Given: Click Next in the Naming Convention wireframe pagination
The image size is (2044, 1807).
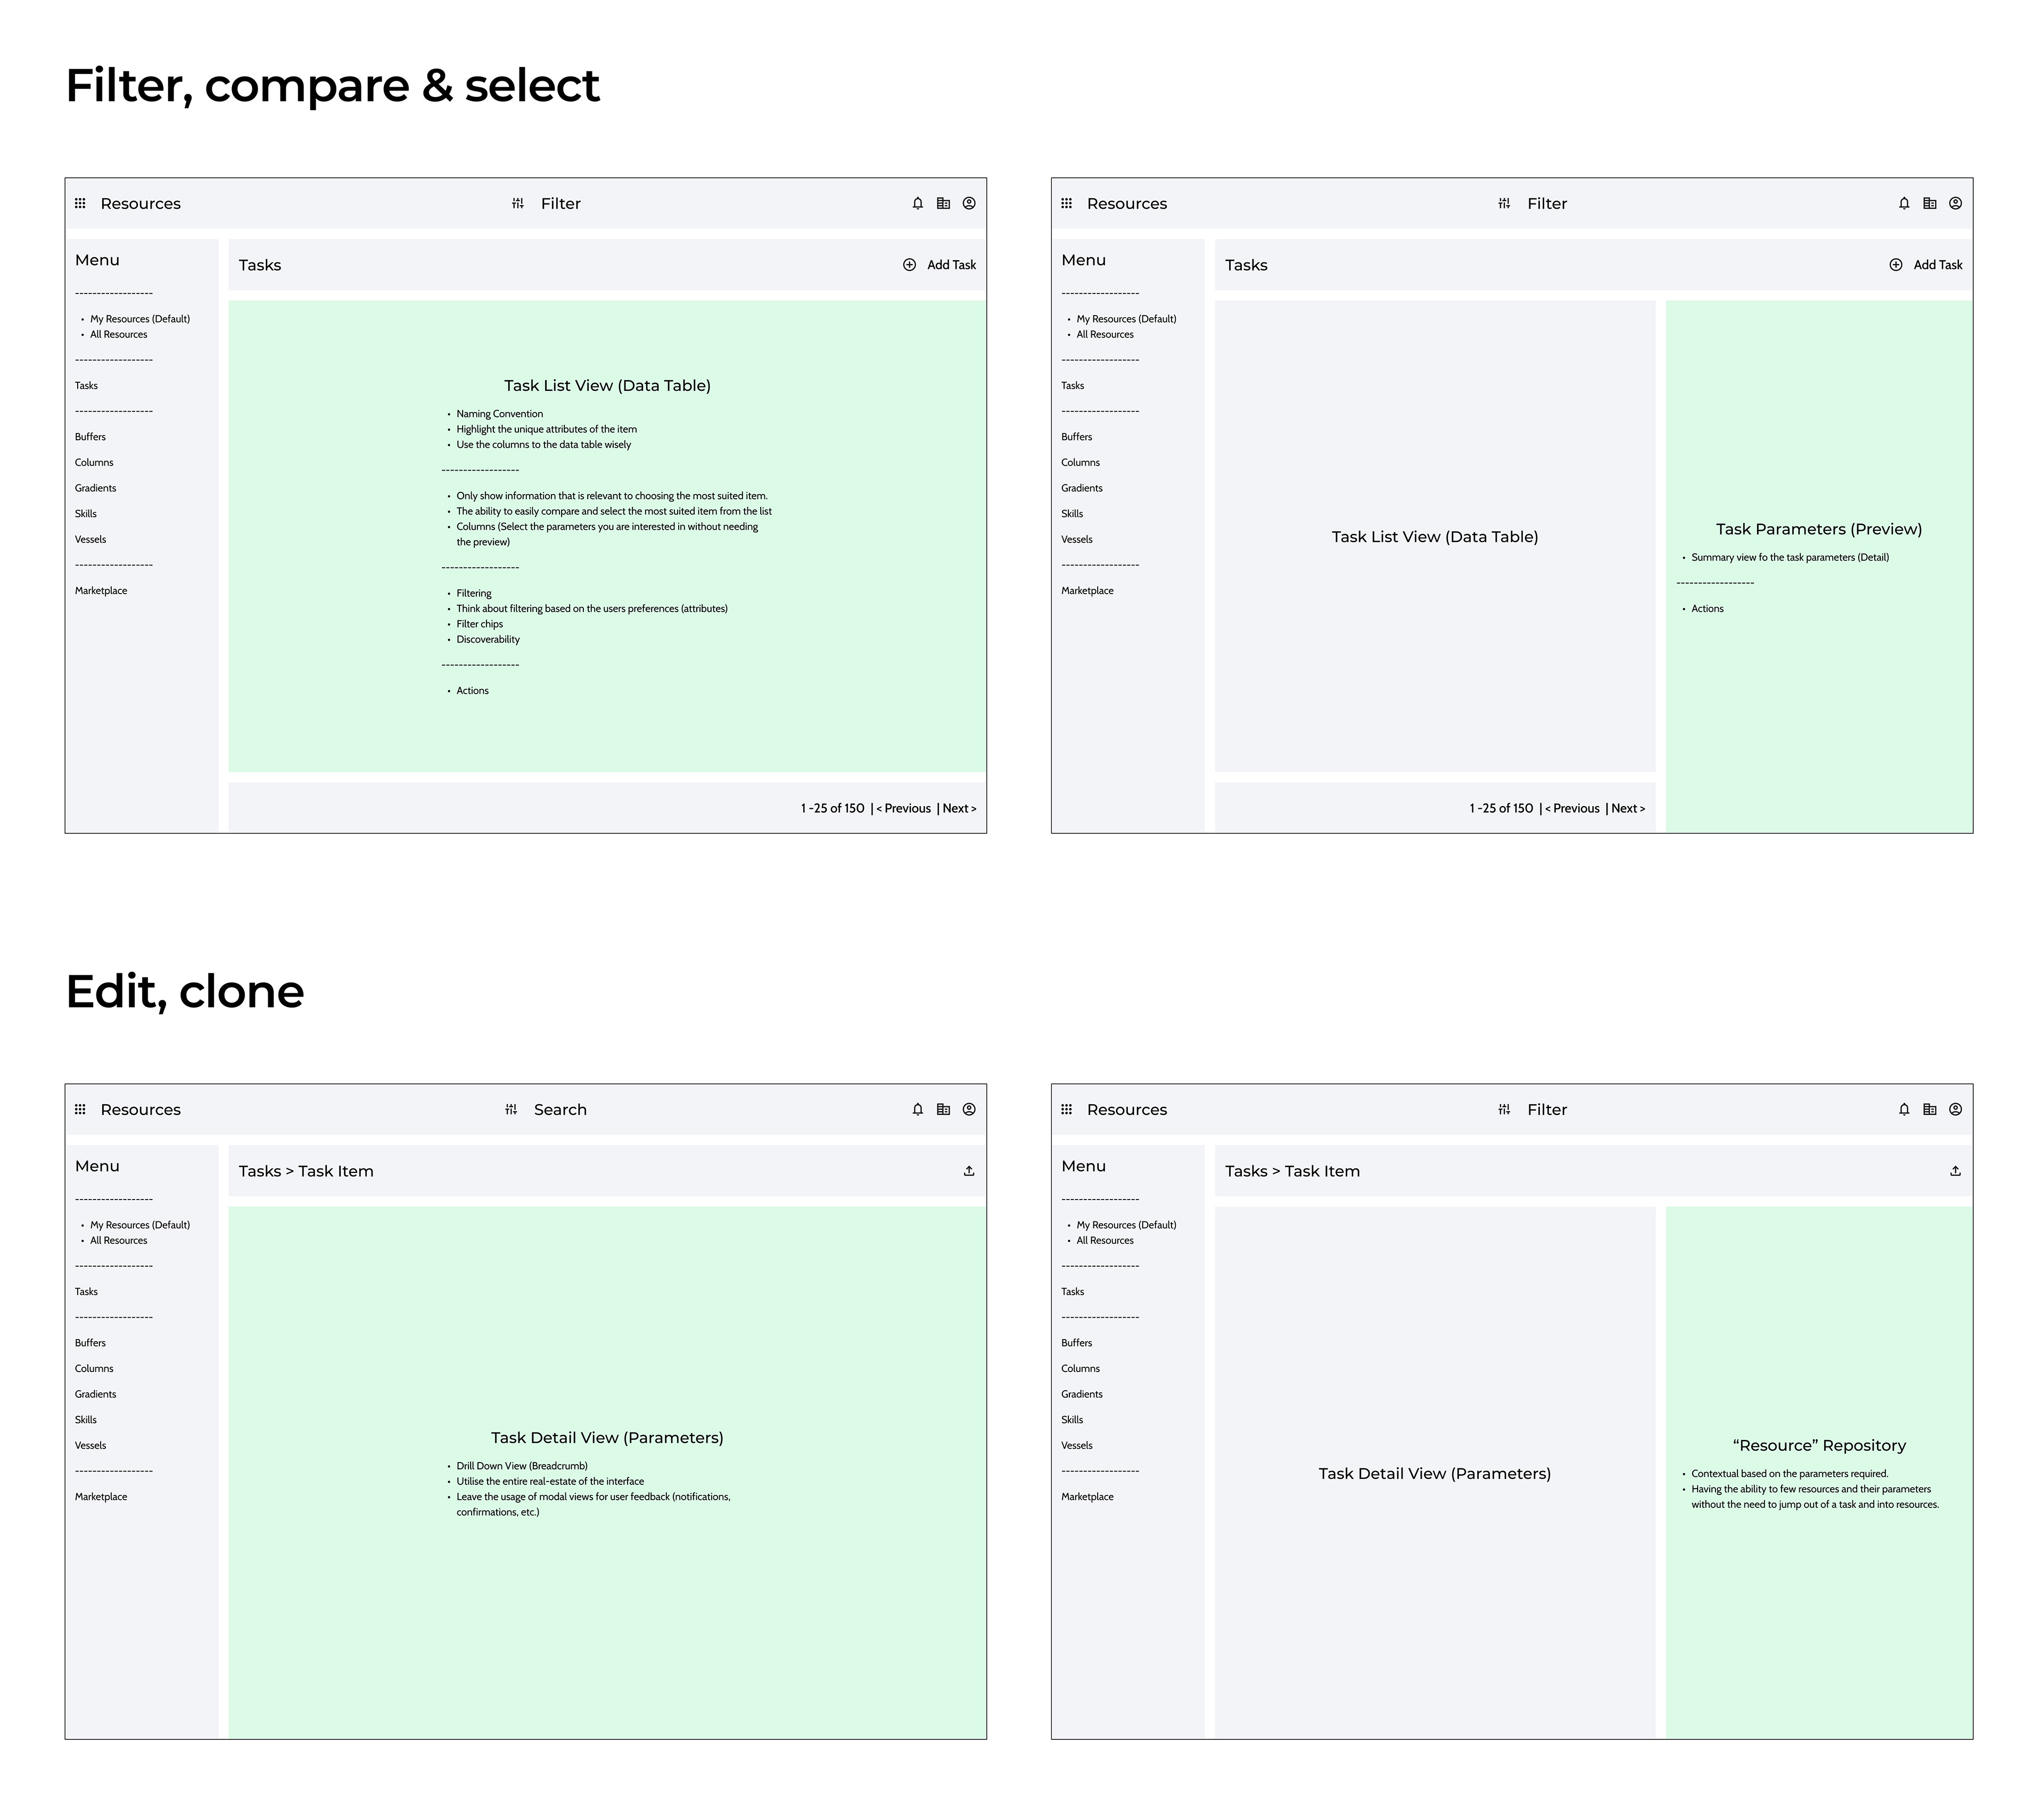Looking at the screenshot, I should (959, 808).
